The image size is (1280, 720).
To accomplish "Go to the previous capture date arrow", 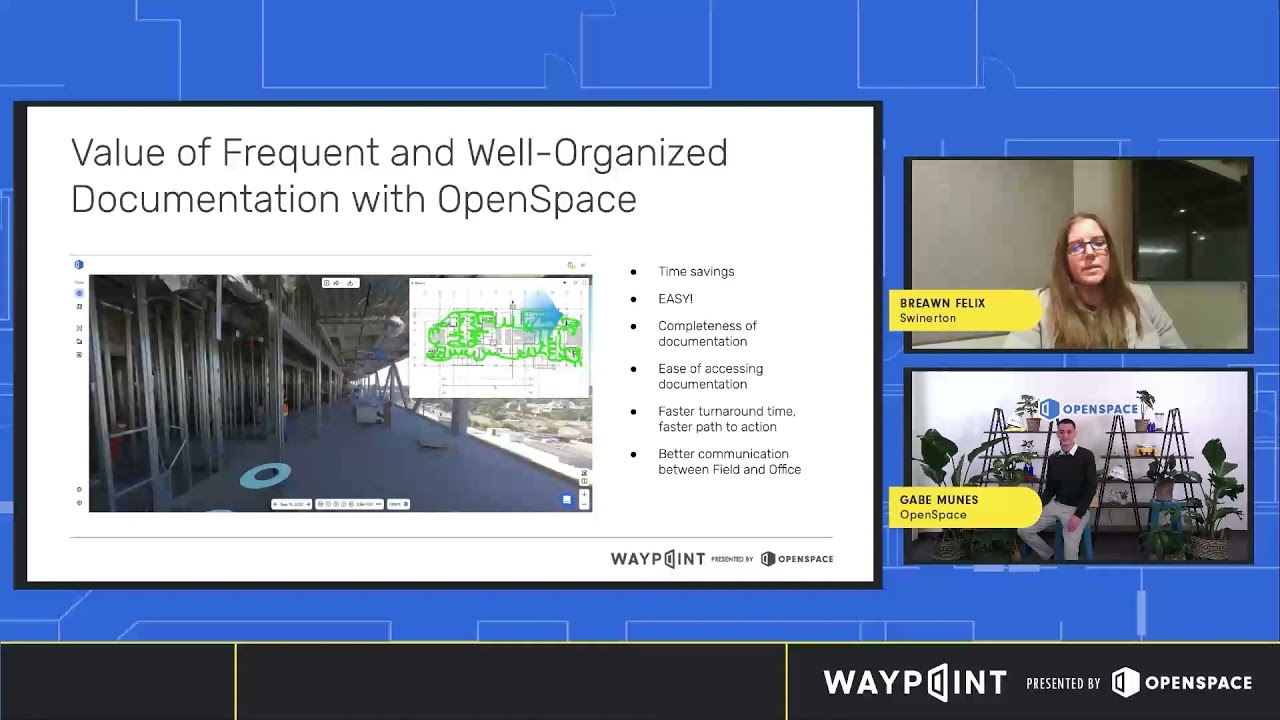I will pos(275,504).
